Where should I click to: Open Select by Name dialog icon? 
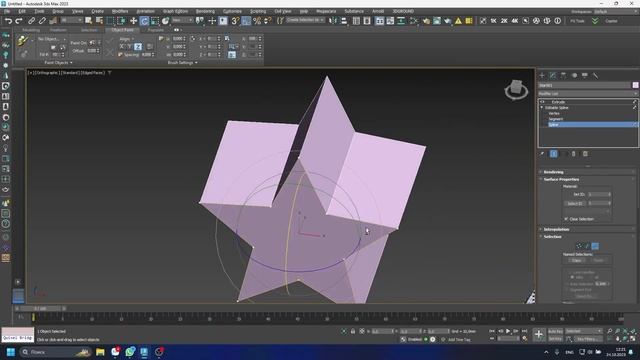tap(99, 21)
